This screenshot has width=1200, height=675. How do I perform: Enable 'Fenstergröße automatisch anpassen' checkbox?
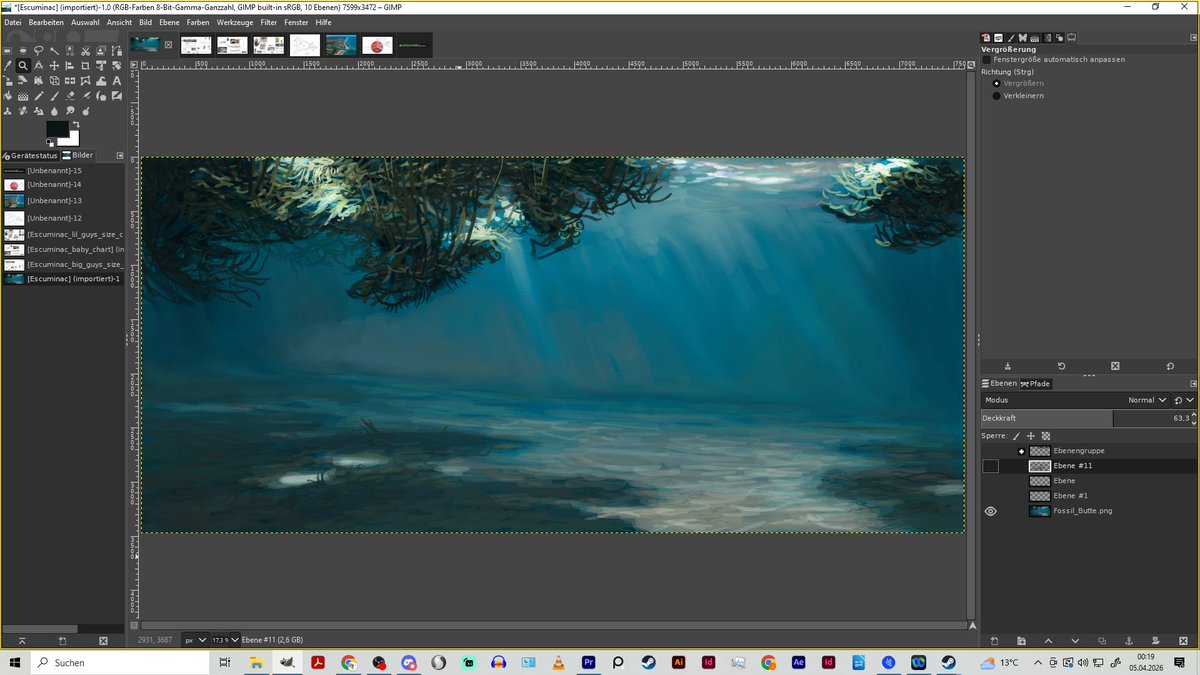(987, 60)
